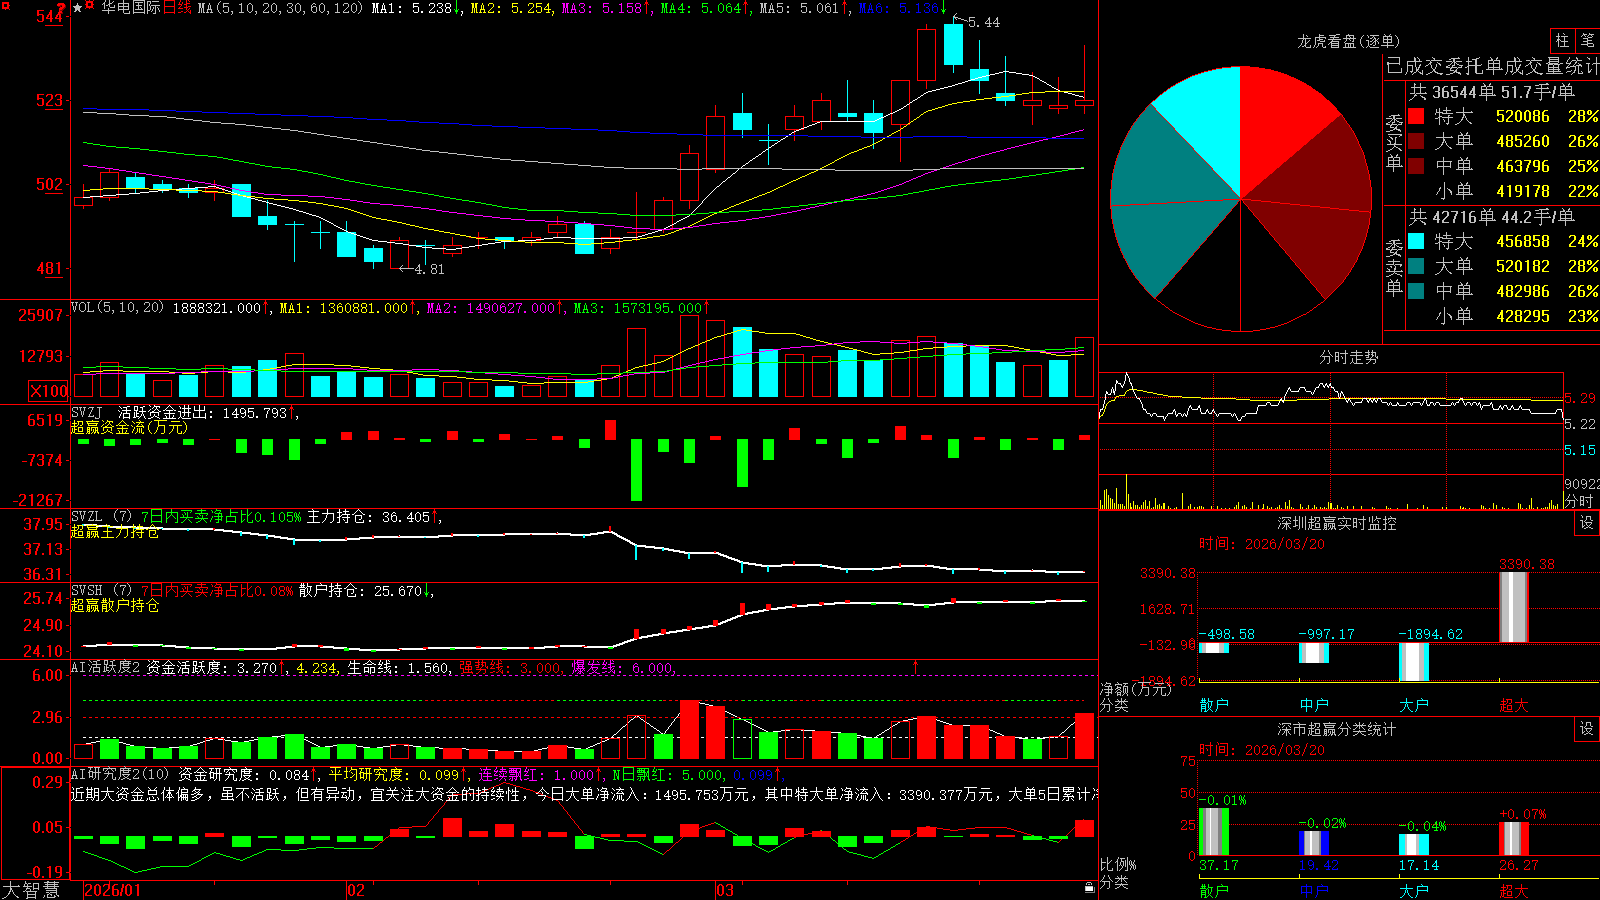This screenshot has height=900, width=1600.
Task: Click the 爆发线: 6.000 text
Action: coord(622,667)
